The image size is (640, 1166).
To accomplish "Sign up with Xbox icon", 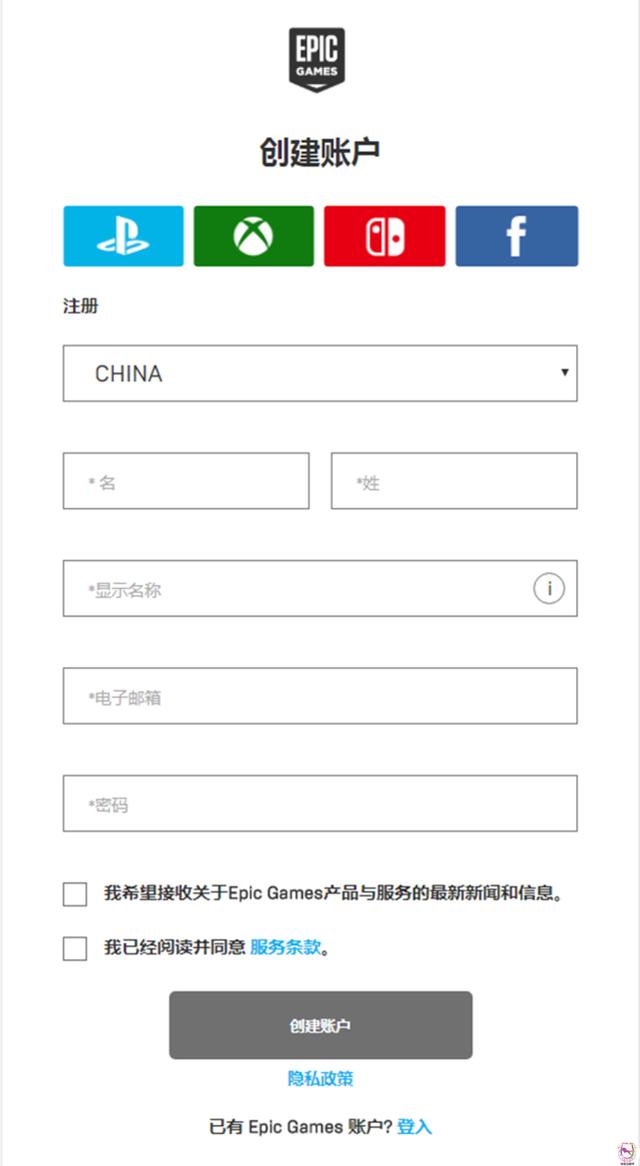I will click(x=253, y=236).
